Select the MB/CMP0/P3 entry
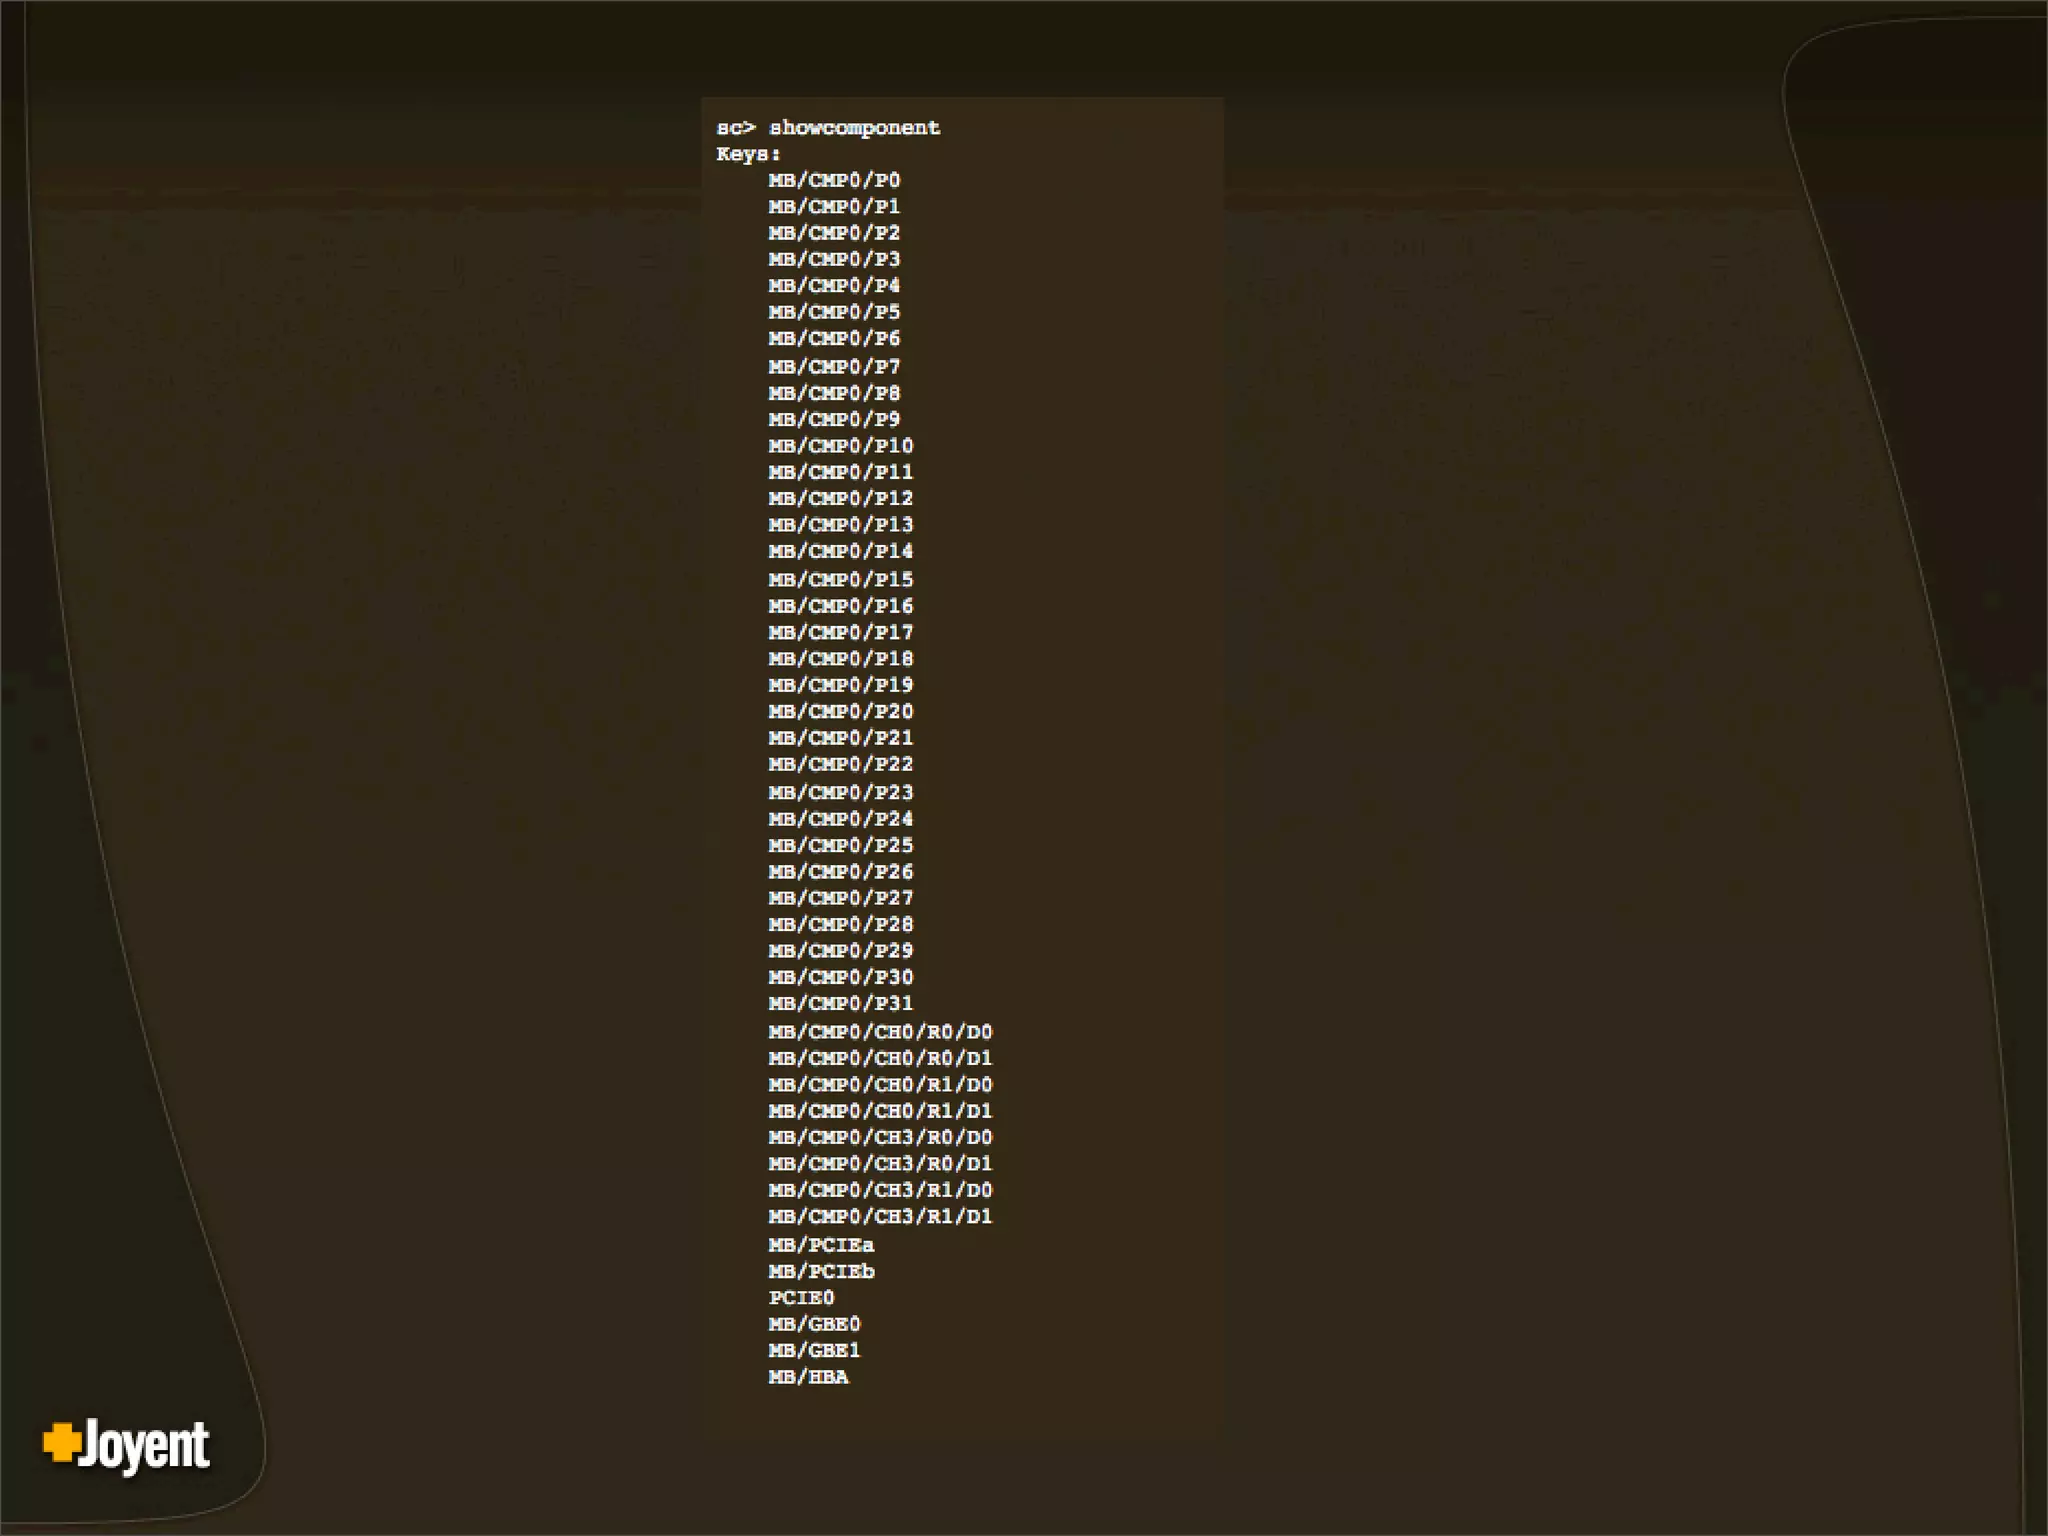Screen dimensions: 2048x1536 pos(834,259)
